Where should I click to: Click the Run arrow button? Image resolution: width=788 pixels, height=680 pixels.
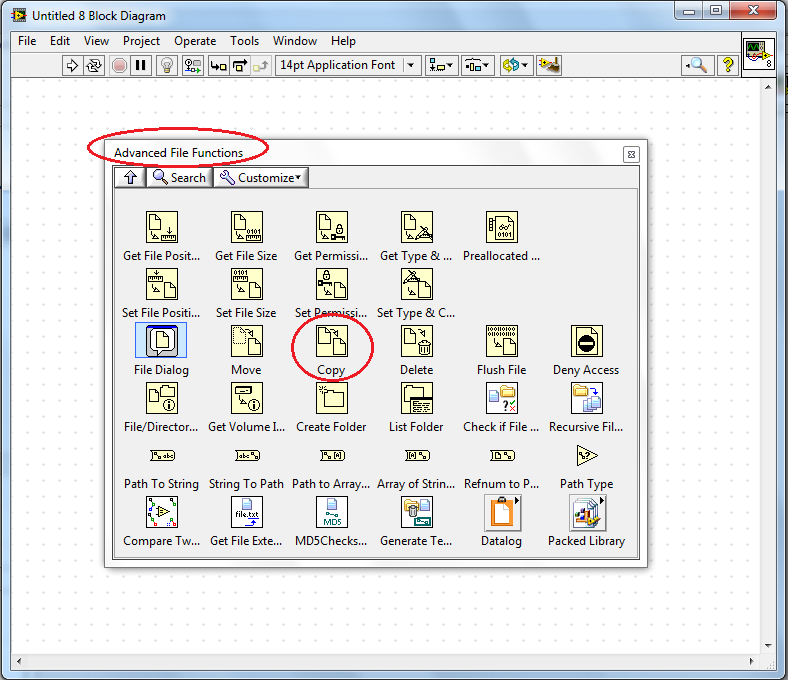72,65
